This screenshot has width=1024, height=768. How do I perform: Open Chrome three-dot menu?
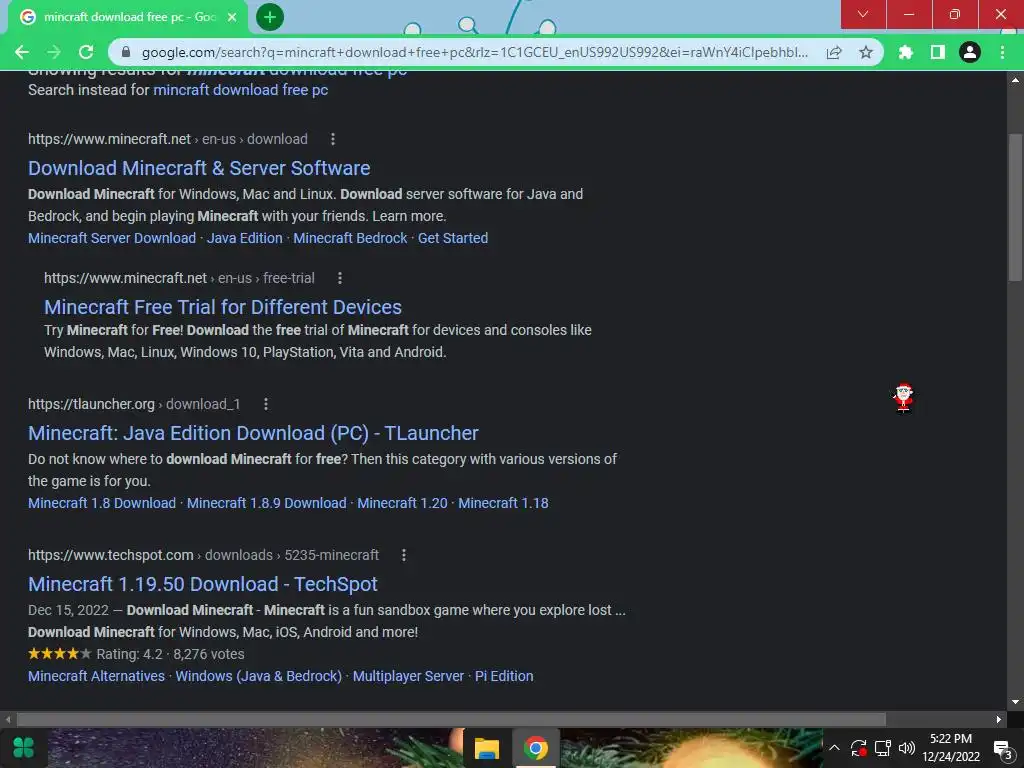point(1002,52)
